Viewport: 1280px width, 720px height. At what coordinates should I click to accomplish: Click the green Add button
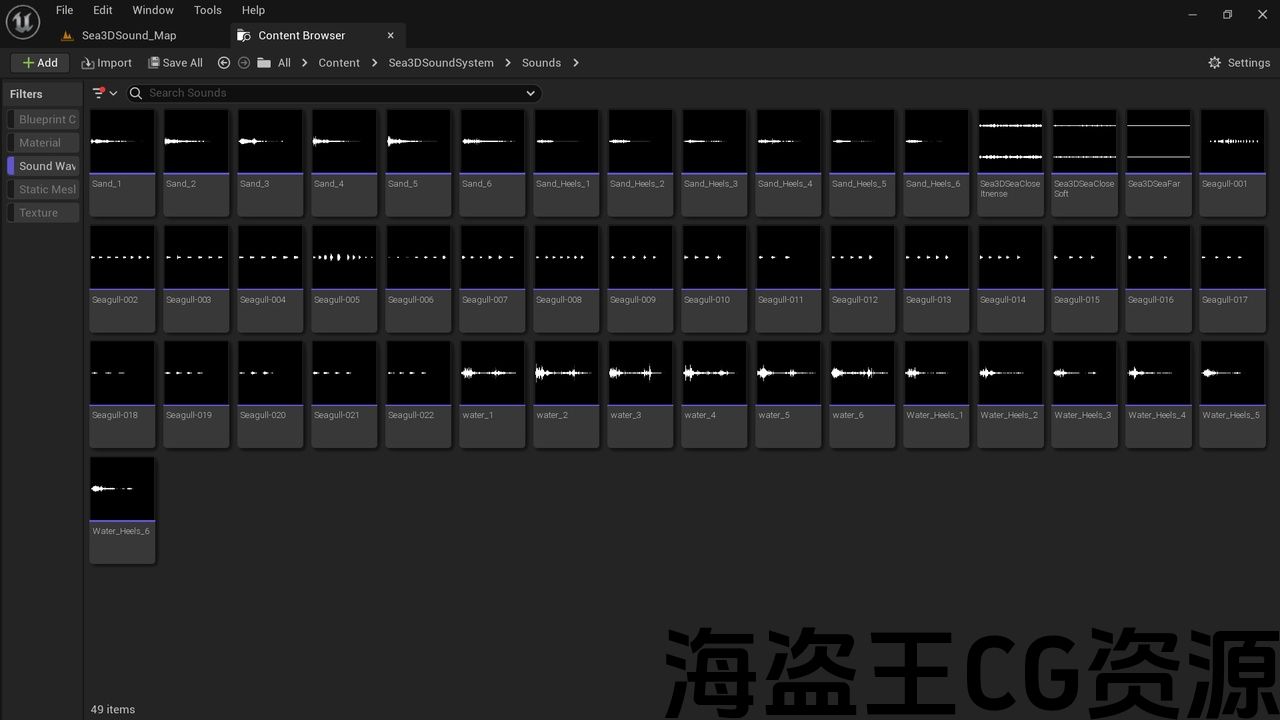pos(40,63)
